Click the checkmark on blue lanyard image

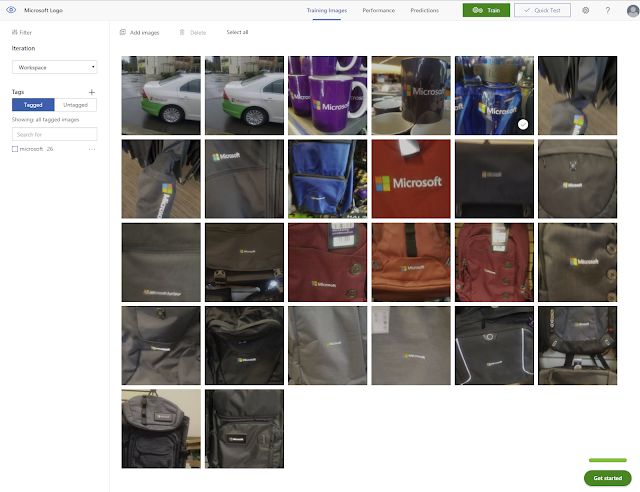point(523,124)
